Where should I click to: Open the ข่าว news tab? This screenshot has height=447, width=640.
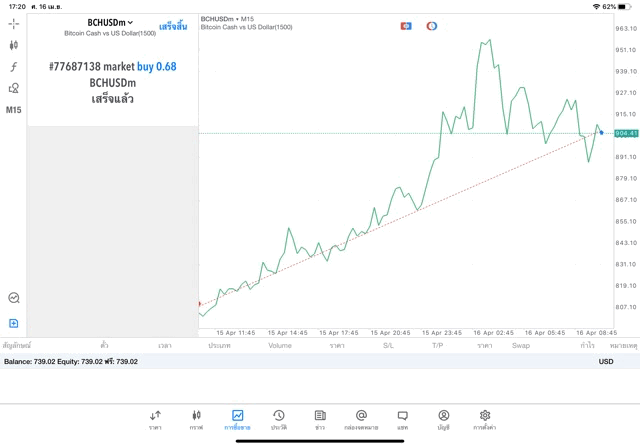320,420
